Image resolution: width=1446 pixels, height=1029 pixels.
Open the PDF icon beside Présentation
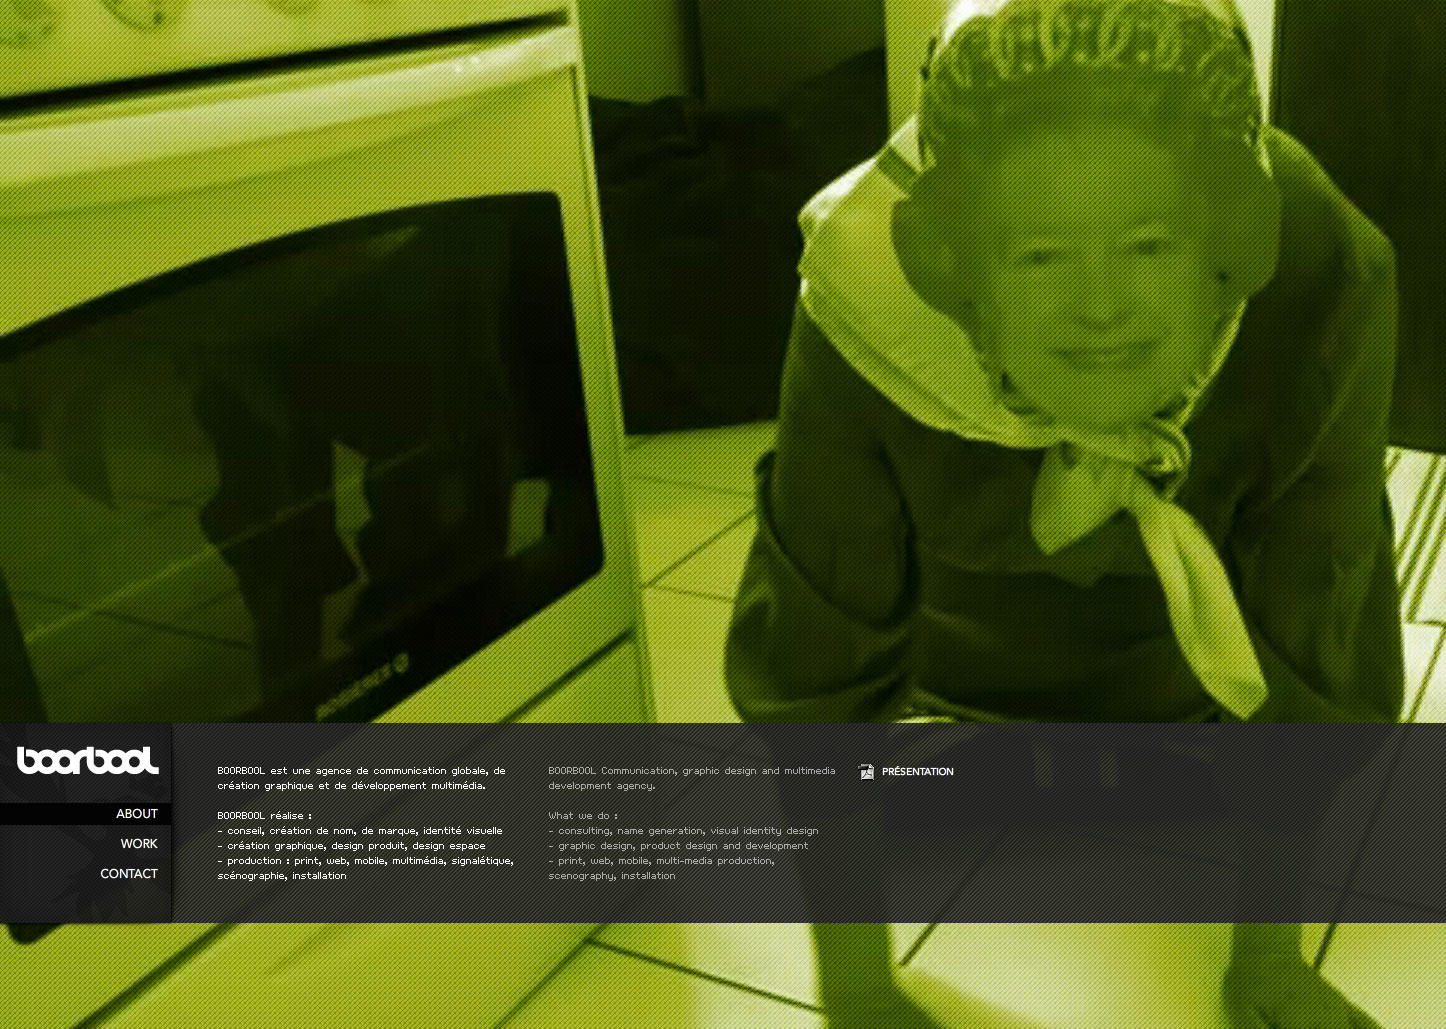[x=866, y=771]
